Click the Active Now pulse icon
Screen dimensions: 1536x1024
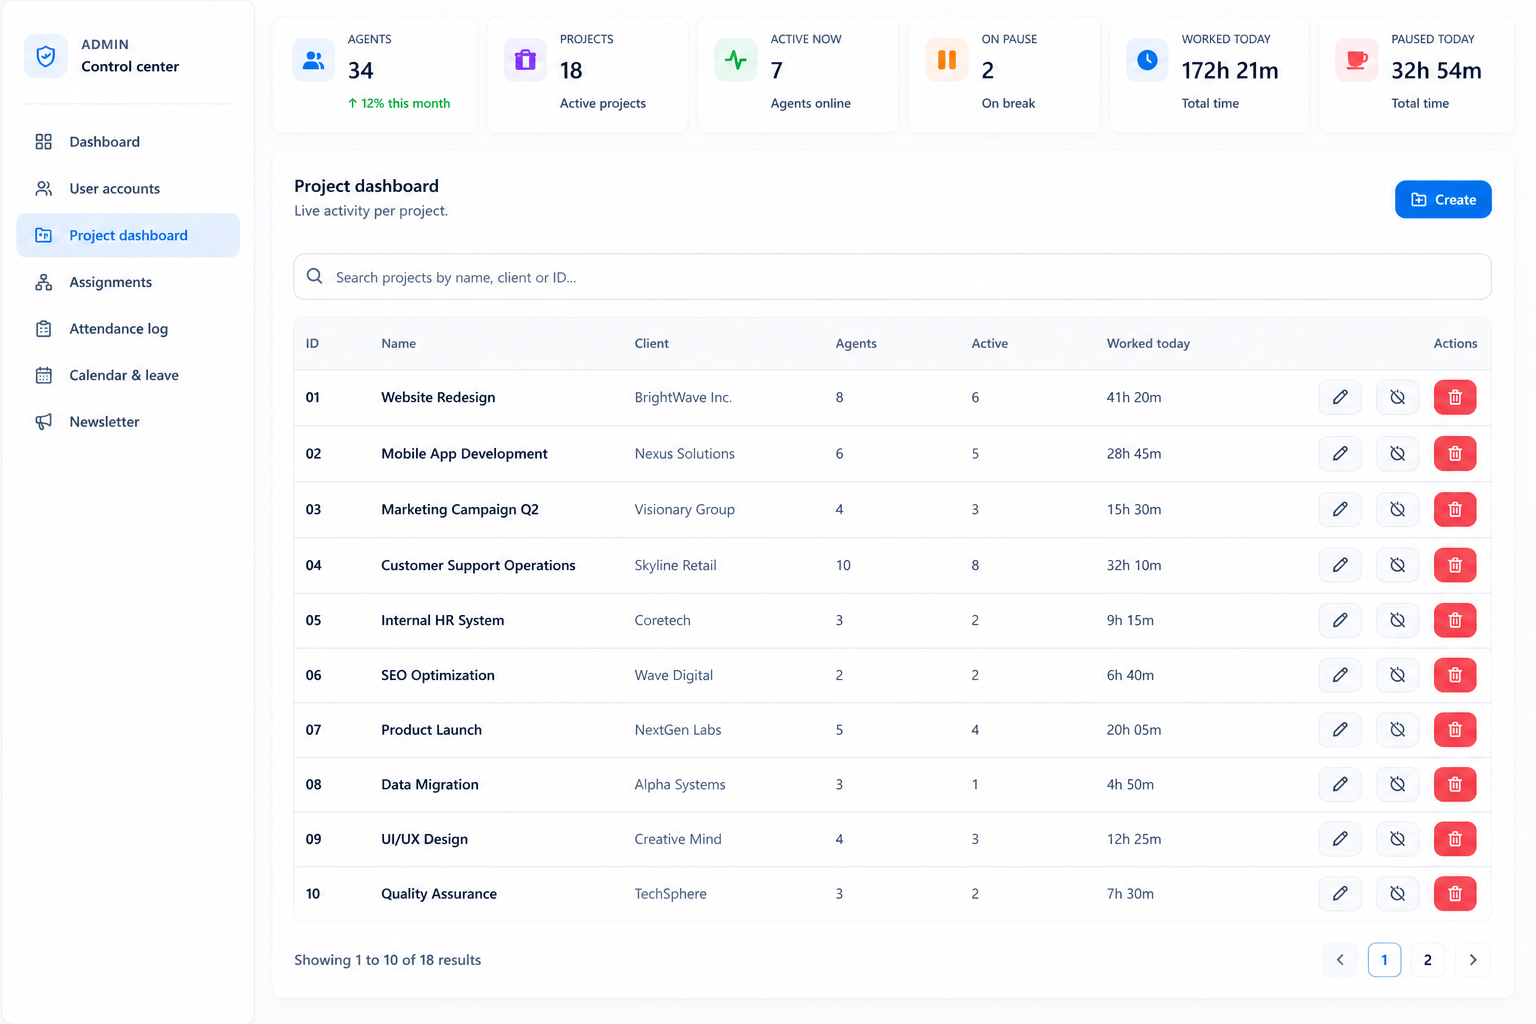point(736,60)
